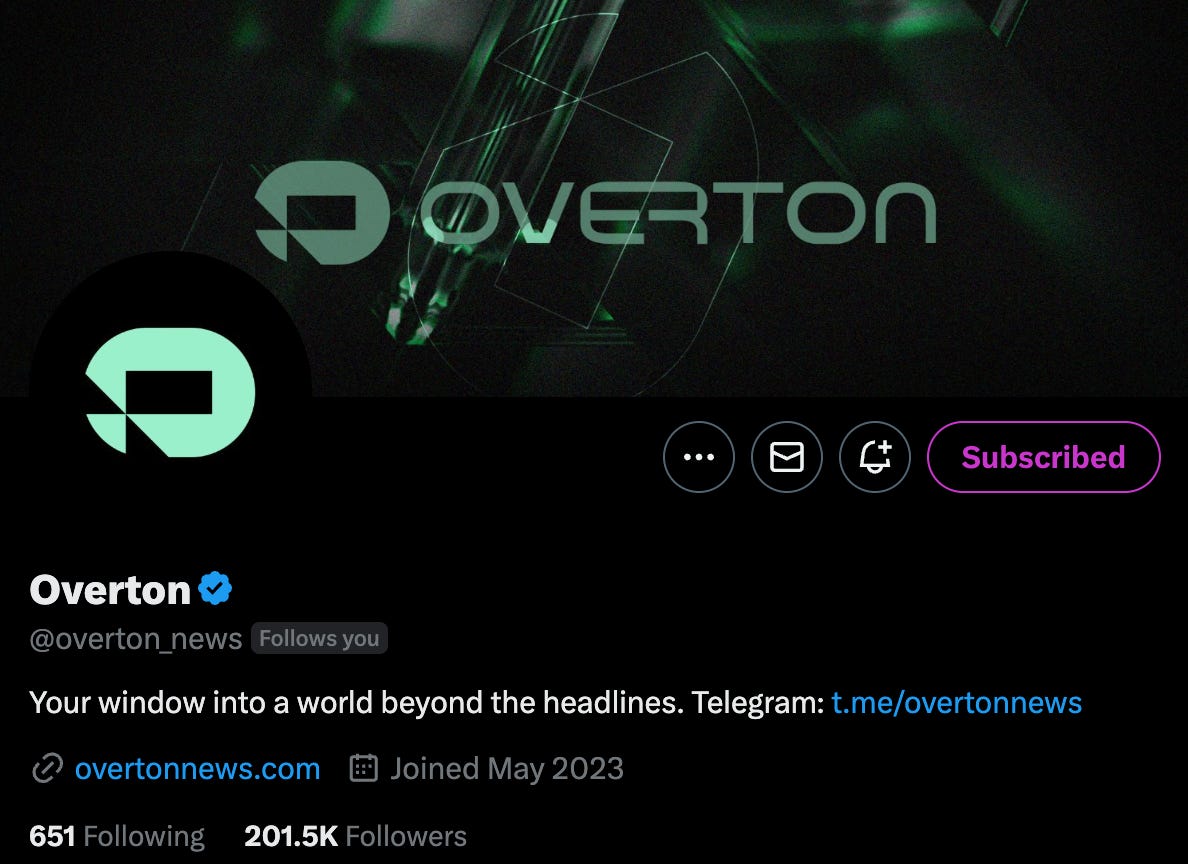
Task: Open the Overton profile avatar picture
Action: point(170,392)
